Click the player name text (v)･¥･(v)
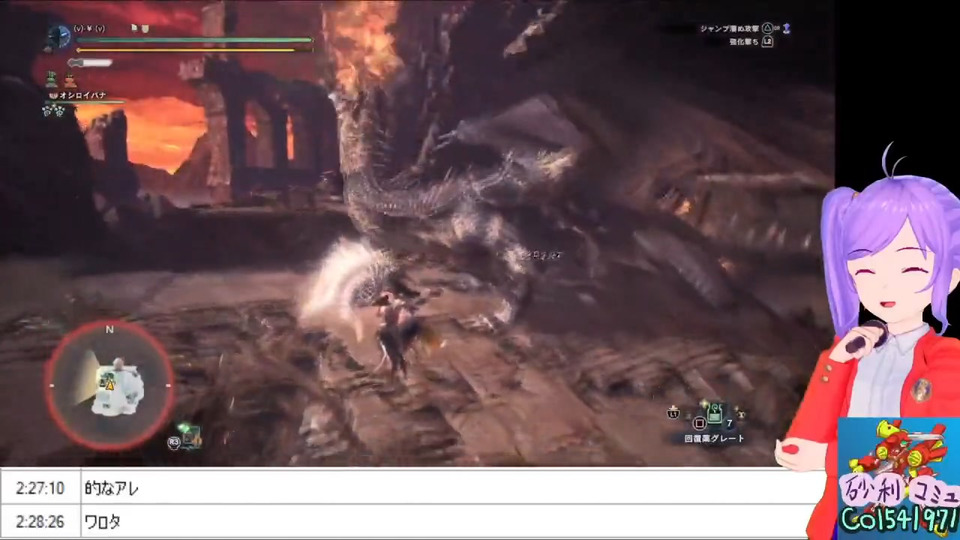Image resolution: width=960 pixels, height=540 pixels. (x=89, y=28)
